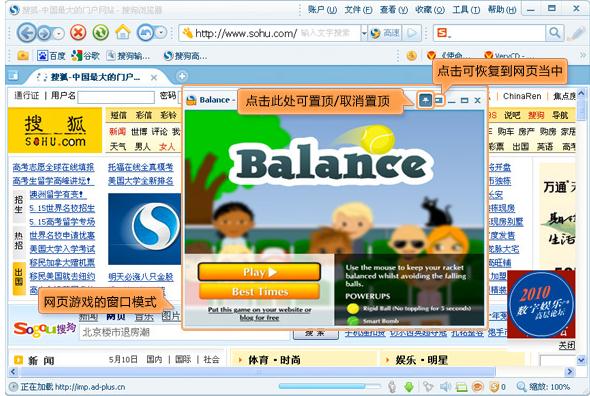Open the 搜狗高... bookmark
Image resolution: width=590 pixels, height=396 pixels.
coord(185,56)
